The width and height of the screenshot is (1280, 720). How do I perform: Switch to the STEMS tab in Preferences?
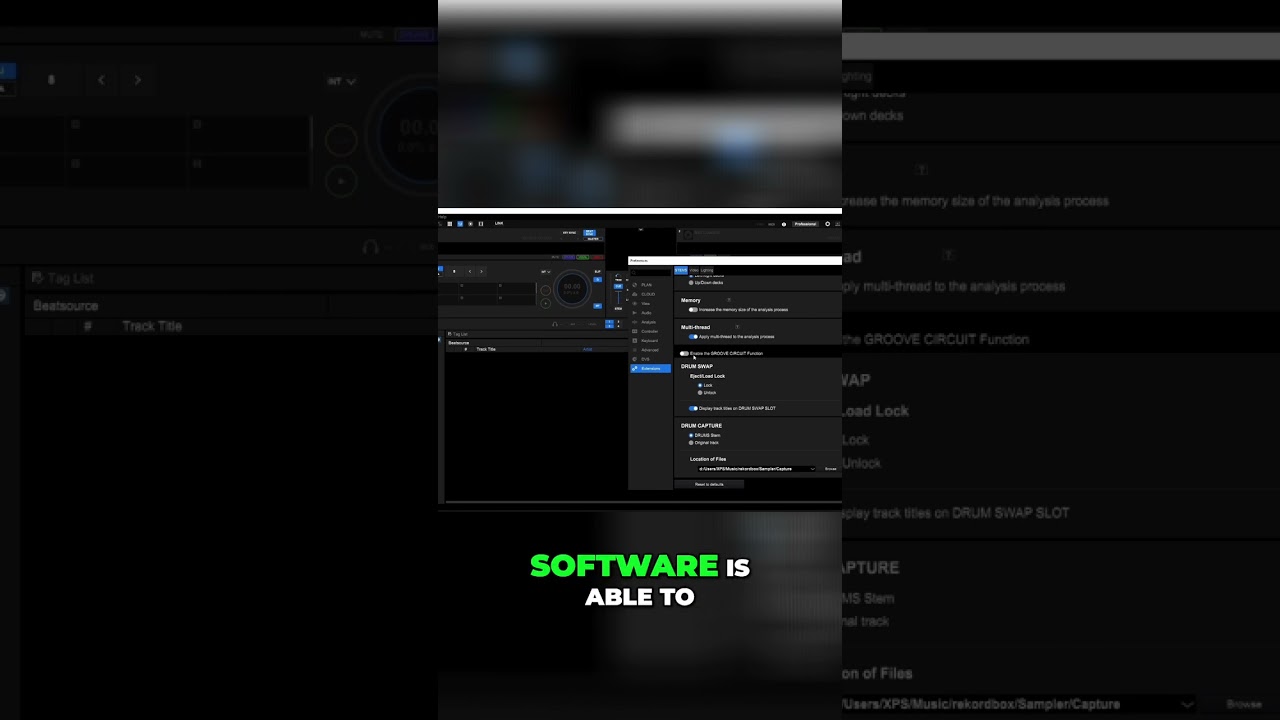(x=681, y=270)
